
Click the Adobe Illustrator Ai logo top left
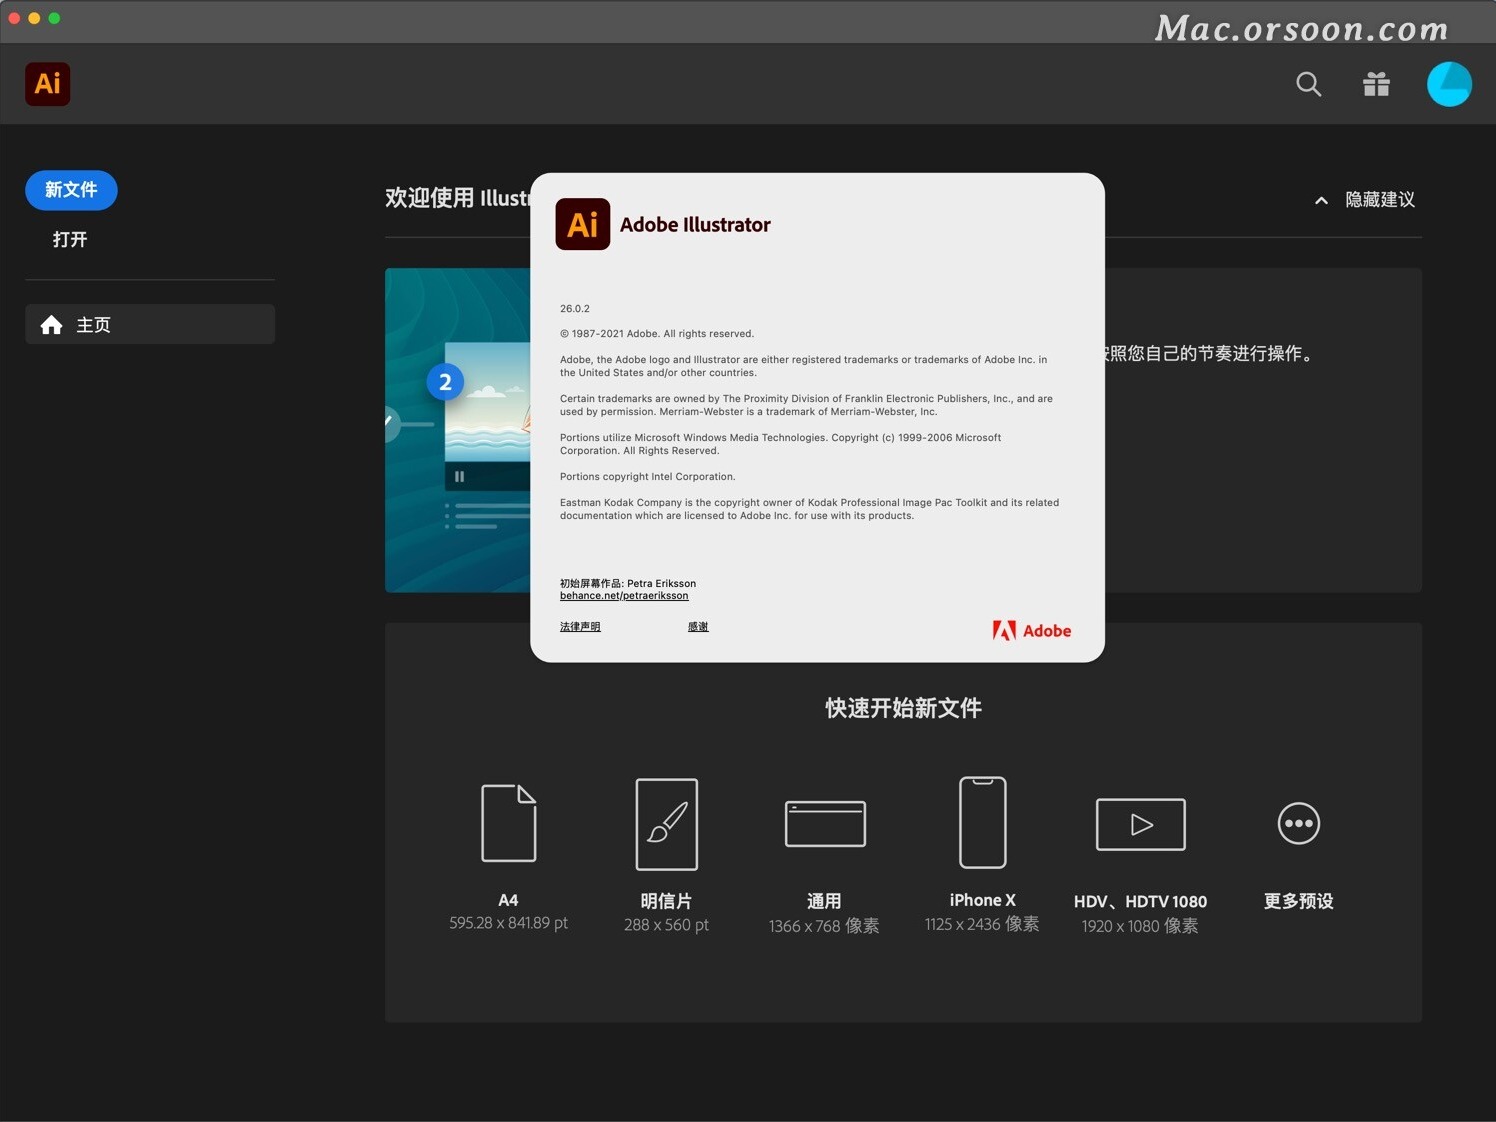tap(47, 84)
